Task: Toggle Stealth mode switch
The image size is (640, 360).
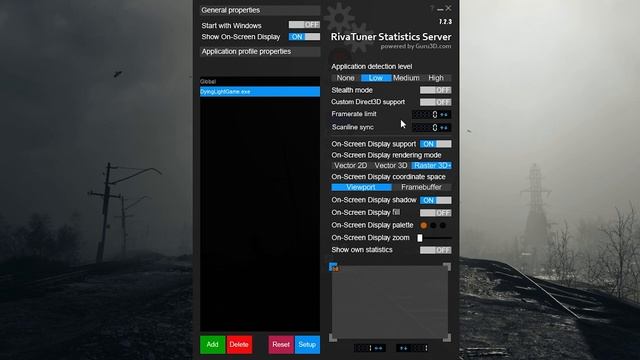Action: (x=436, y=90)
